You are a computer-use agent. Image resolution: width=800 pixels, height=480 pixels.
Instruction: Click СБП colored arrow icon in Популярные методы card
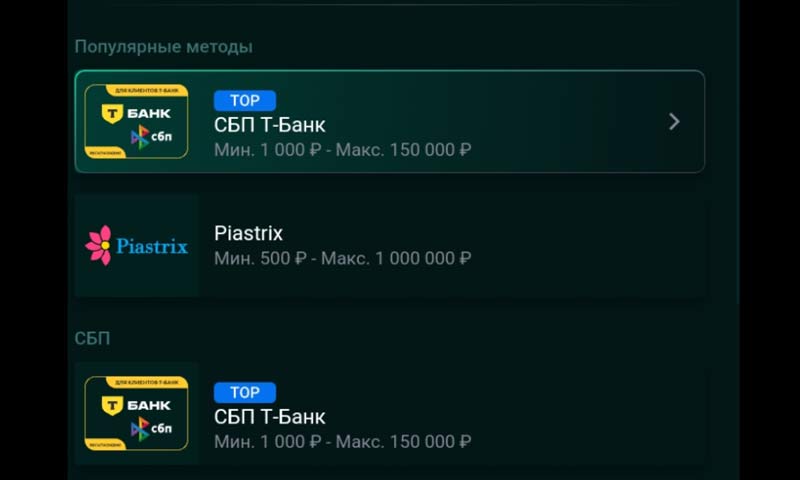coord(140,137)
